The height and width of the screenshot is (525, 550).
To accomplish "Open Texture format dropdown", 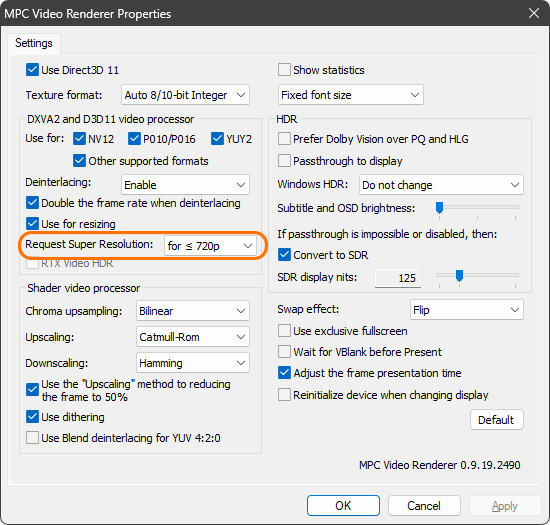I will (185, 95).
